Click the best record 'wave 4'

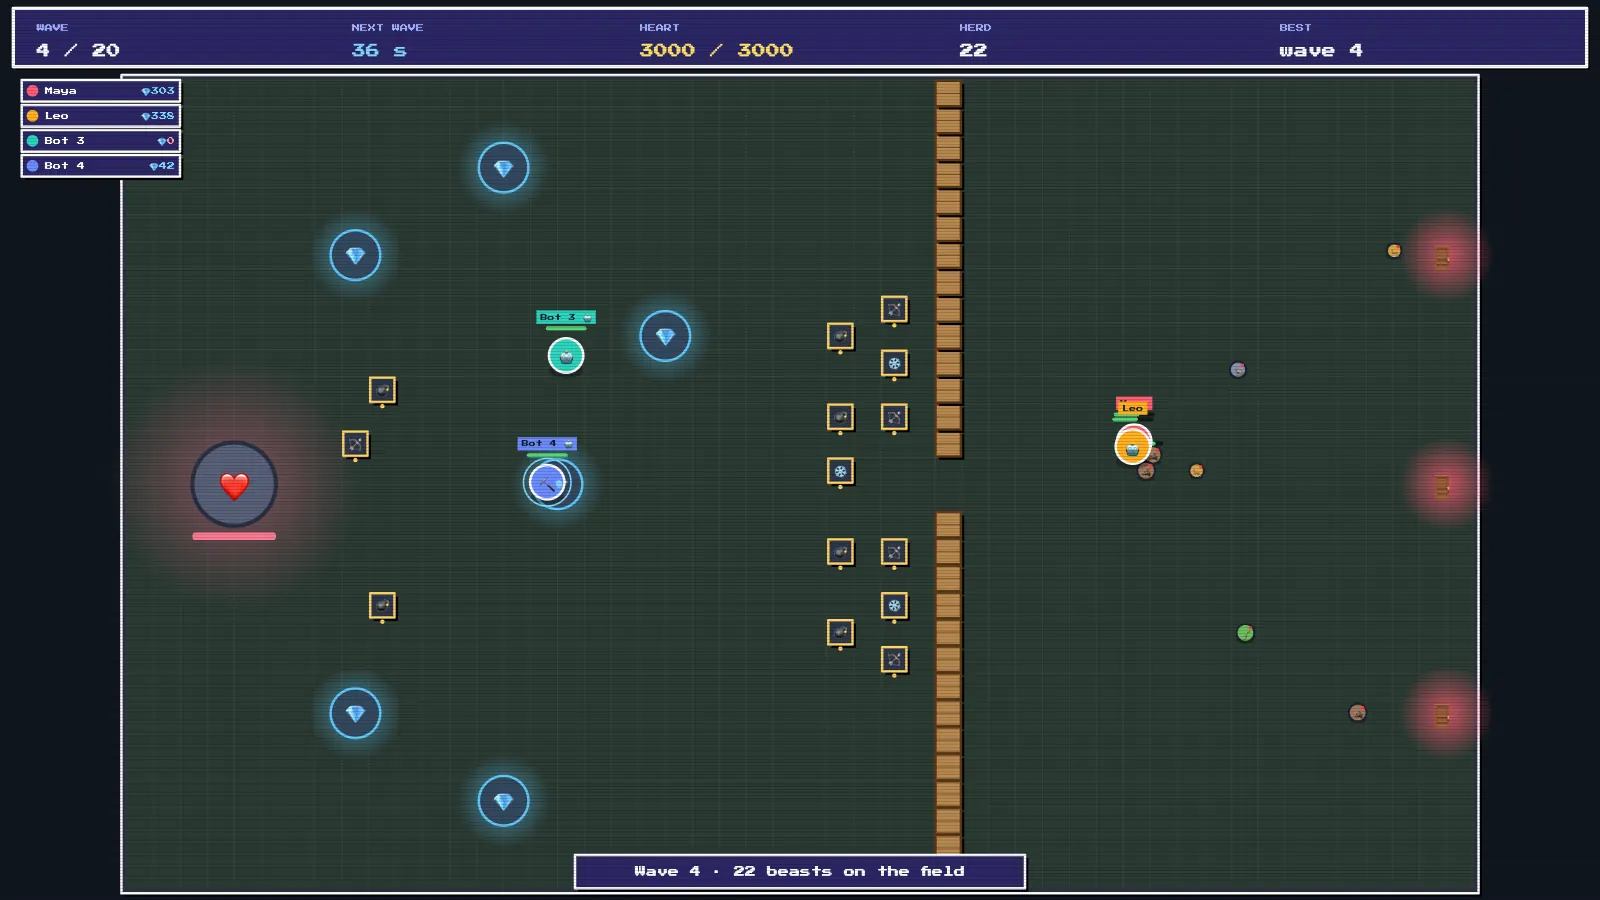coord(1320,50)
